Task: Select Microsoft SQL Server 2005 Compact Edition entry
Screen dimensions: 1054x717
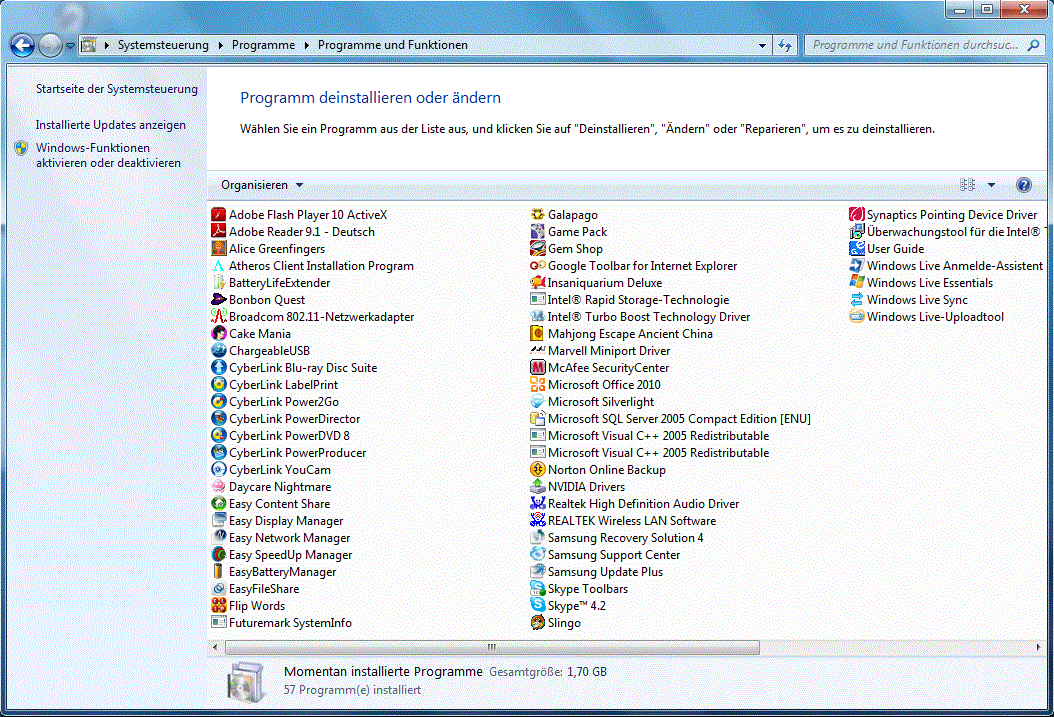Action: point(670,419)
